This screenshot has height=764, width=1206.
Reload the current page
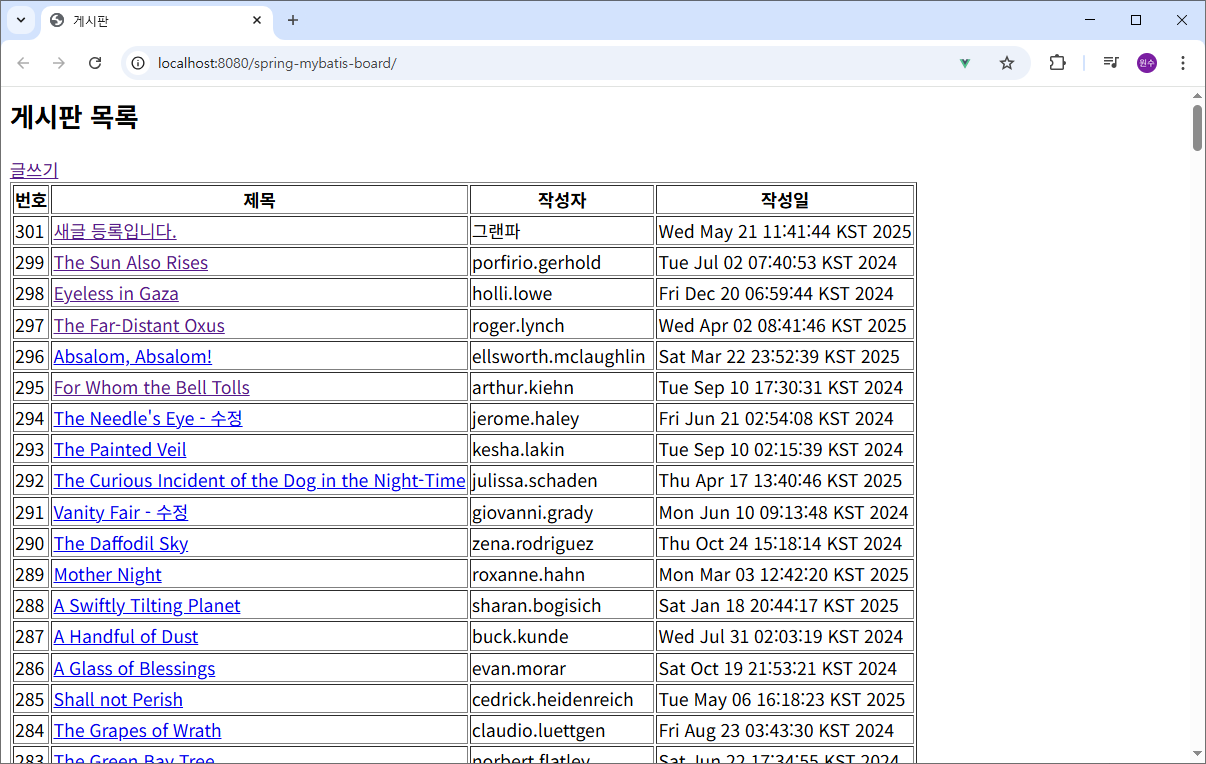(95, 62)
